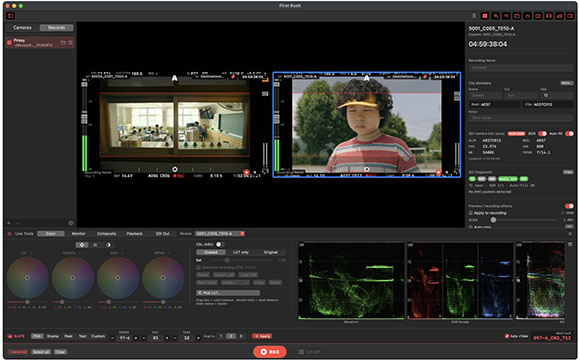Click the red record icon on left viewer

pos(246,172)
